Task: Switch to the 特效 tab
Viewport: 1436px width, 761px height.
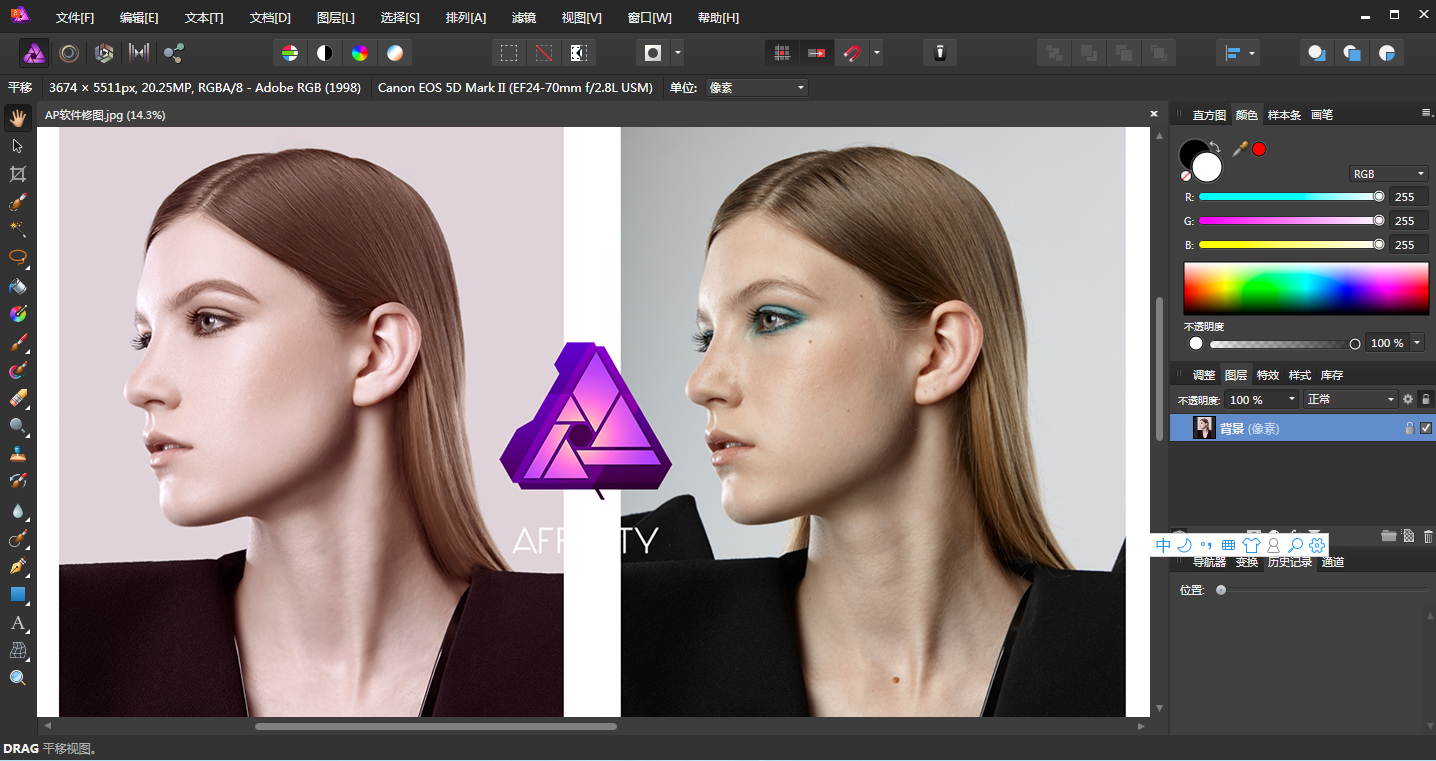Action: (x=1268, y=375)
